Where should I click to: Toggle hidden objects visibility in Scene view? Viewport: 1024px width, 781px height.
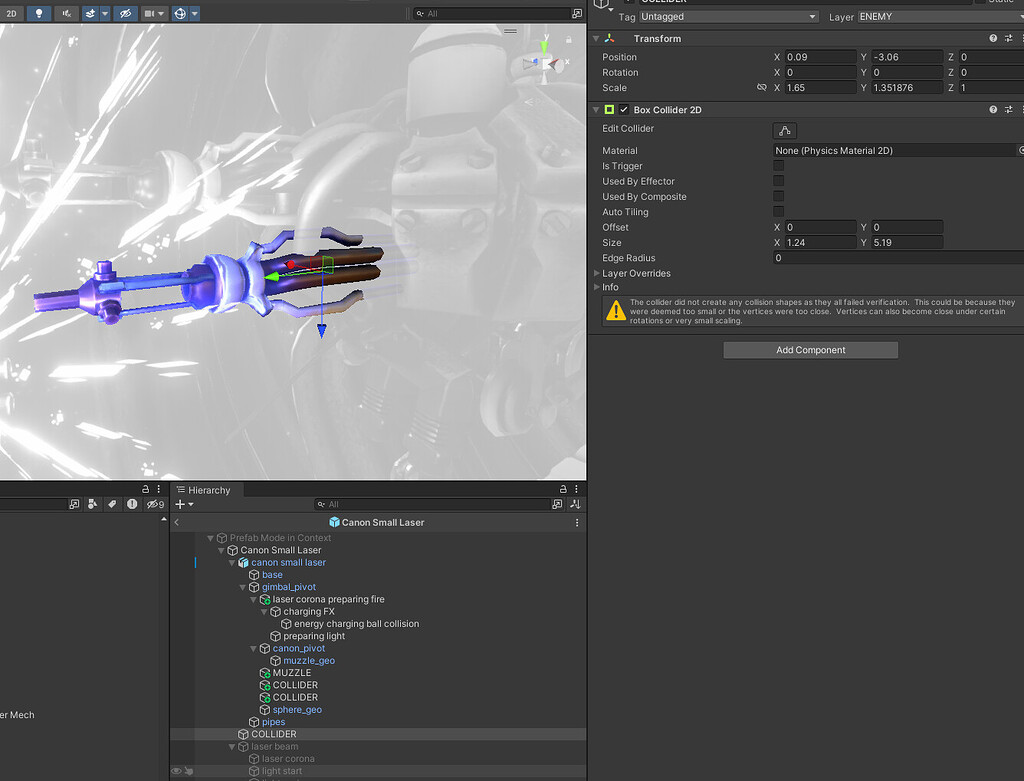[125, 13]
